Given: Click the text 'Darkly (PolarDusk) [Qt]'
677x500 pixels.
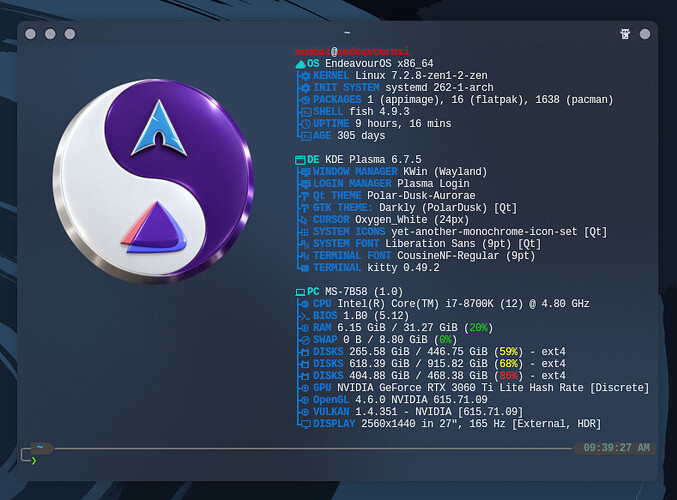Looking at the screenshot, I should click(x=448, y=208).
